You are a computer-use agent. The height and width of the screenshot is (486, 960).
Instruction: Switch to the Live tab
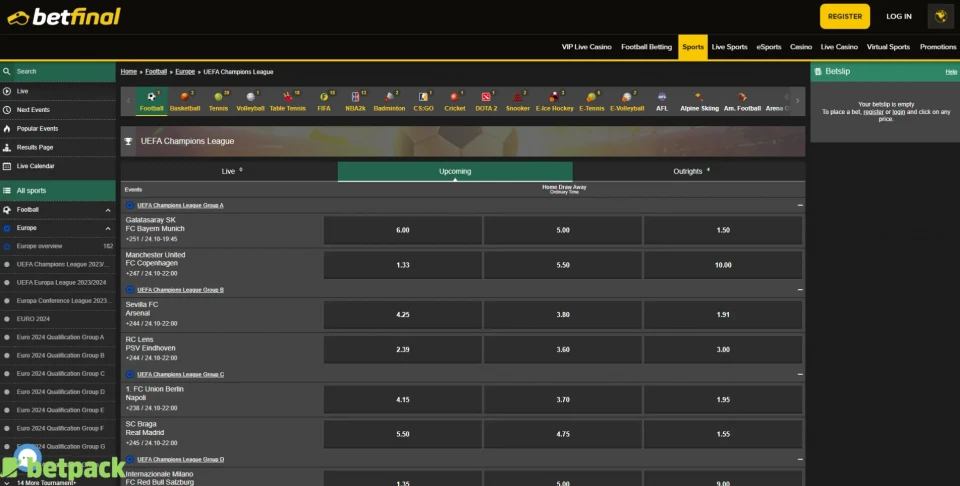click(229, 171)
